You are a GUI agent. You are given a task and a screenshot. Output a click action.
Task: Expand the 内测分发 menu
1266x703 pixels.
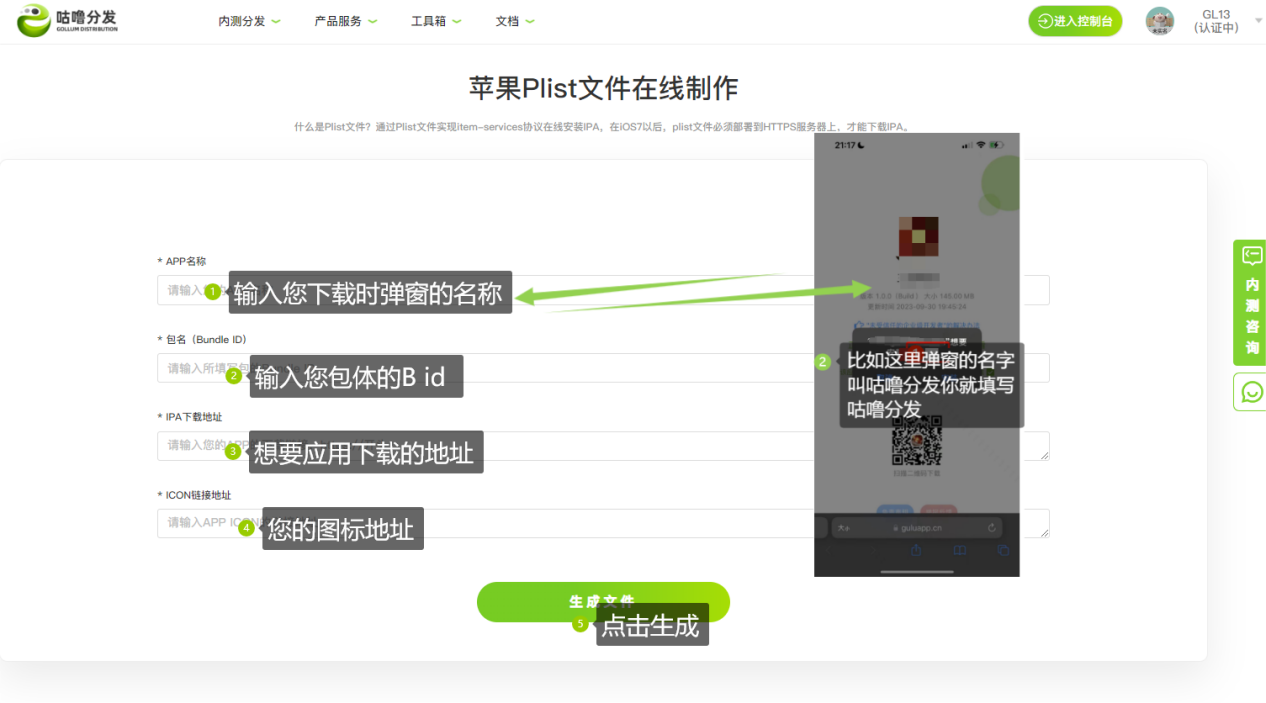pos(249,21)
